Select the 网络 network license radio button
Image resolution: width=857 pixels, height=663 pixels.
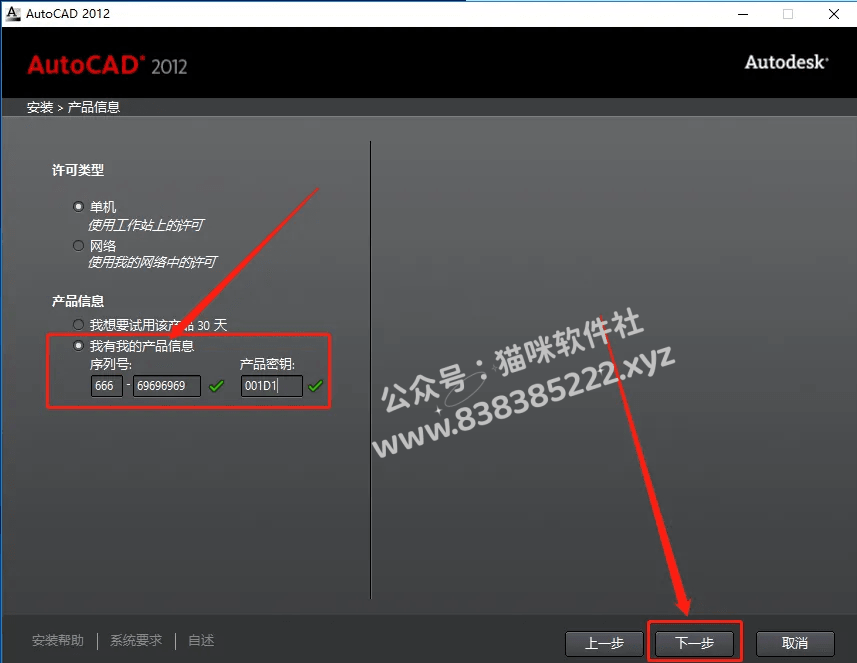78,245
